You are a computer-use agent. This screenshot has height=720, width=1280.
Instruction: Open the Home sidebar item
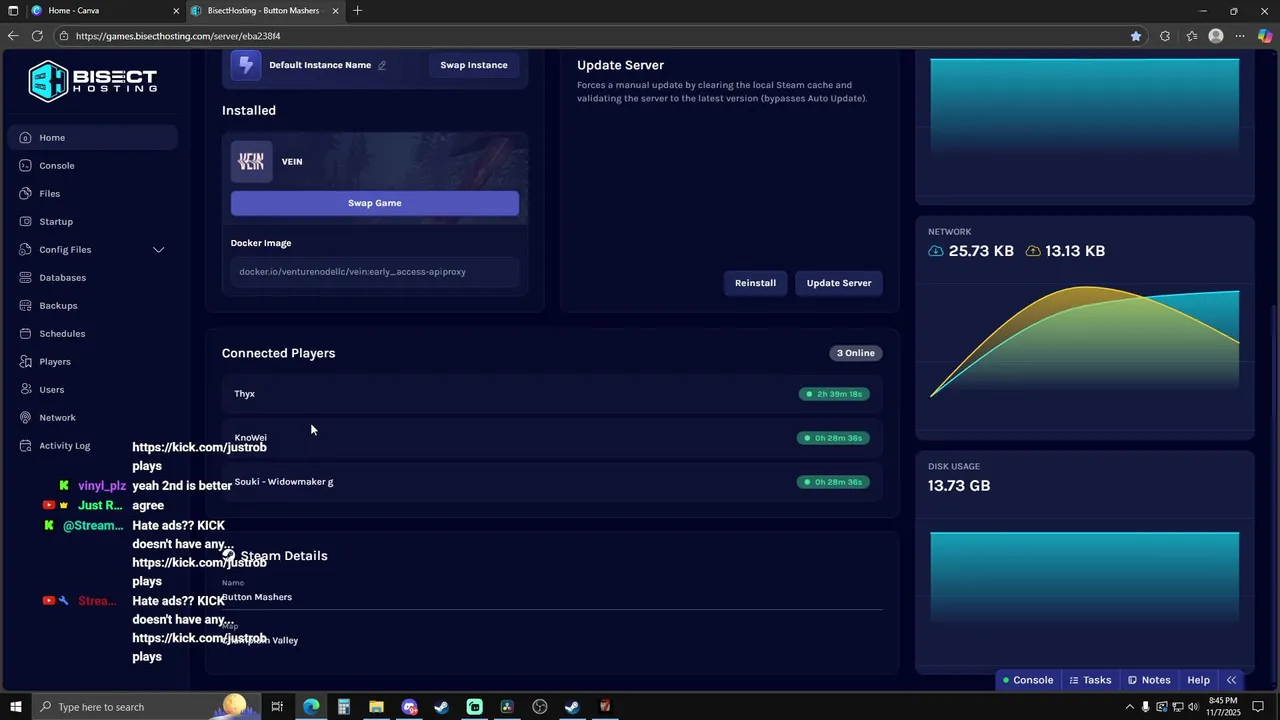coord(93,137)
